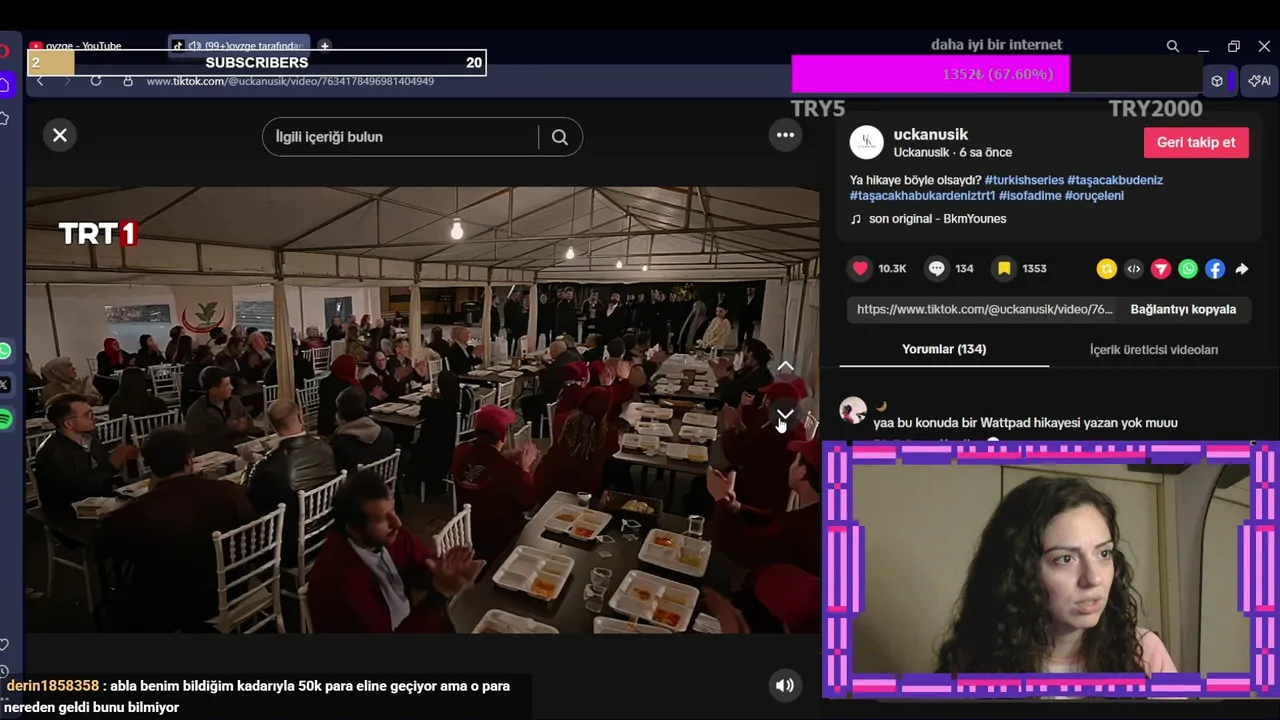
Task: Click Bağlantıyı kopyala to copy link
Action: (x=1183, y=309)
